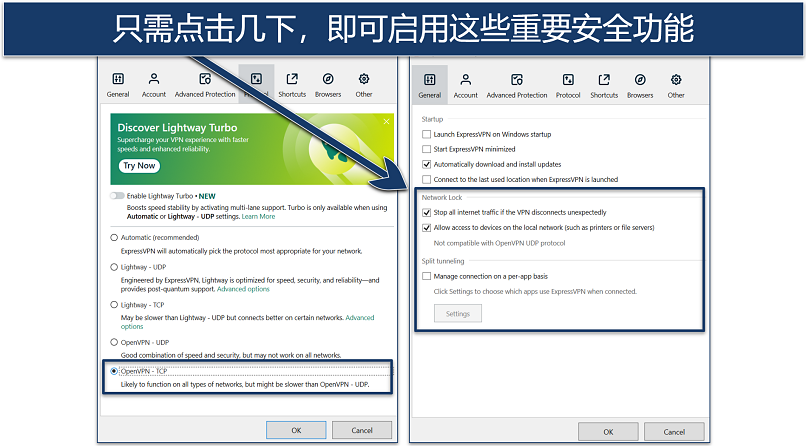Click OK in the General window
Screen dimensions: 806x446
pos(608,432)
